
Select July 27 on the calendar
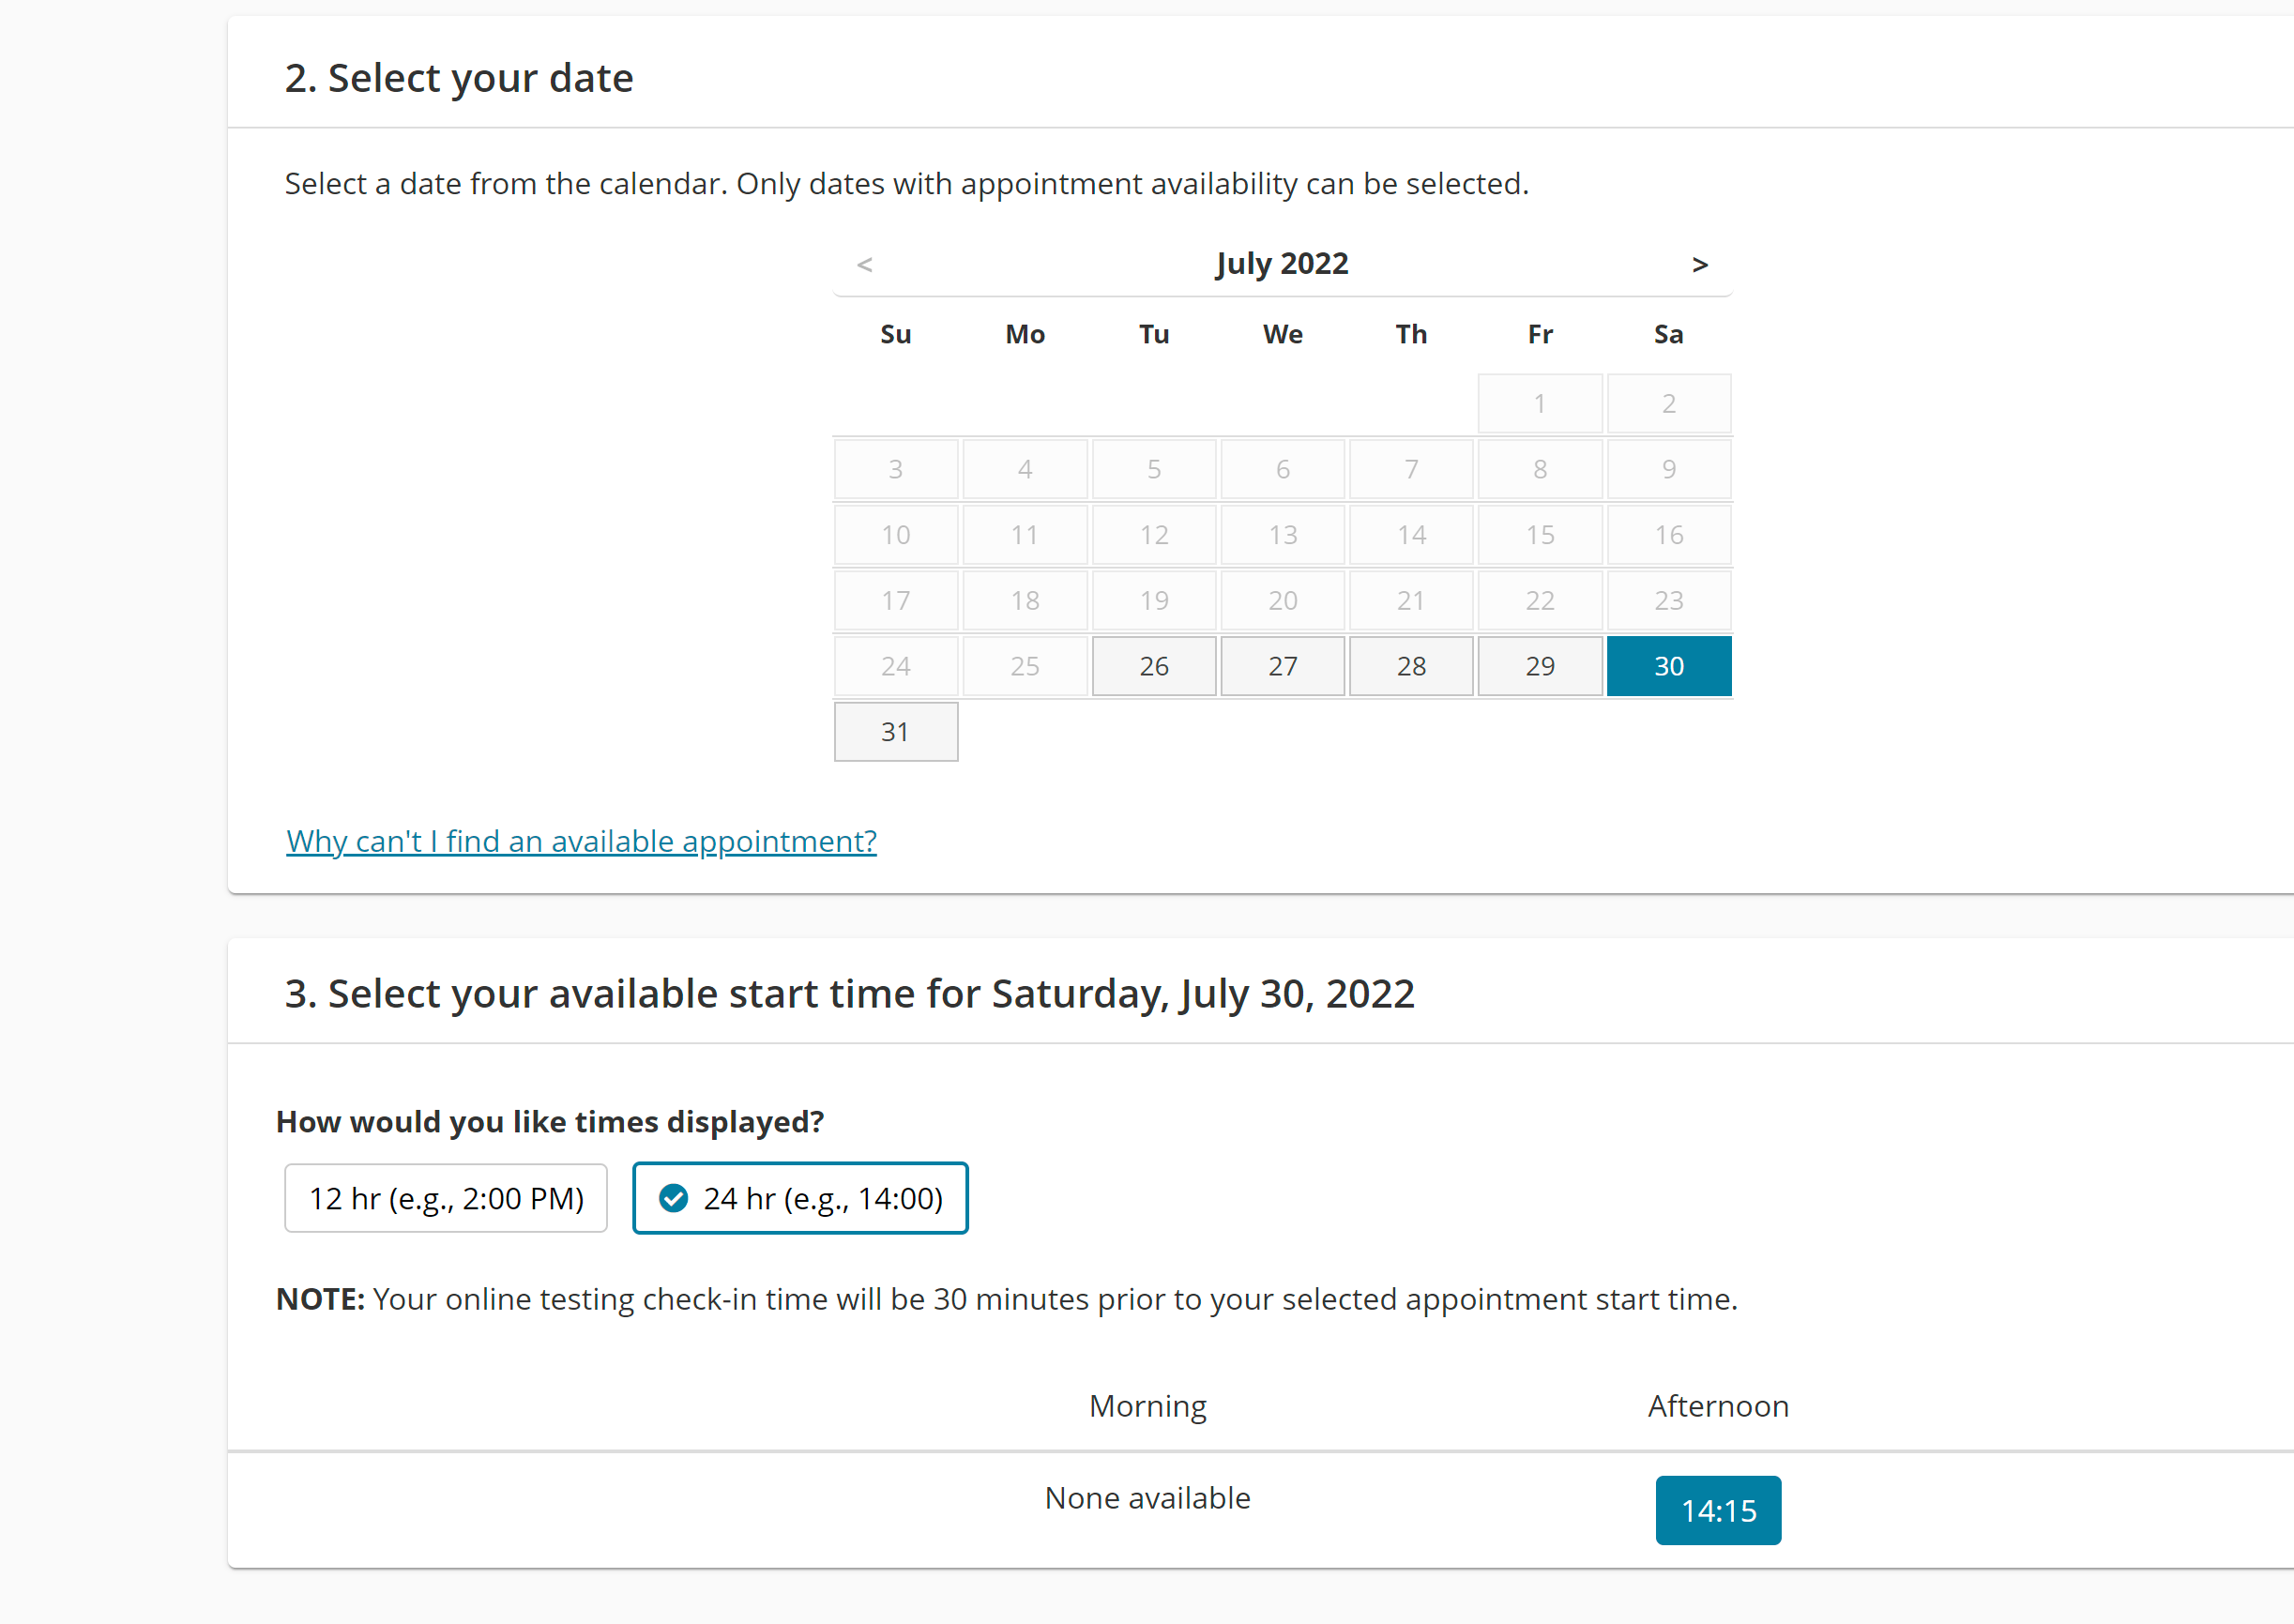tap(1283, 666)
